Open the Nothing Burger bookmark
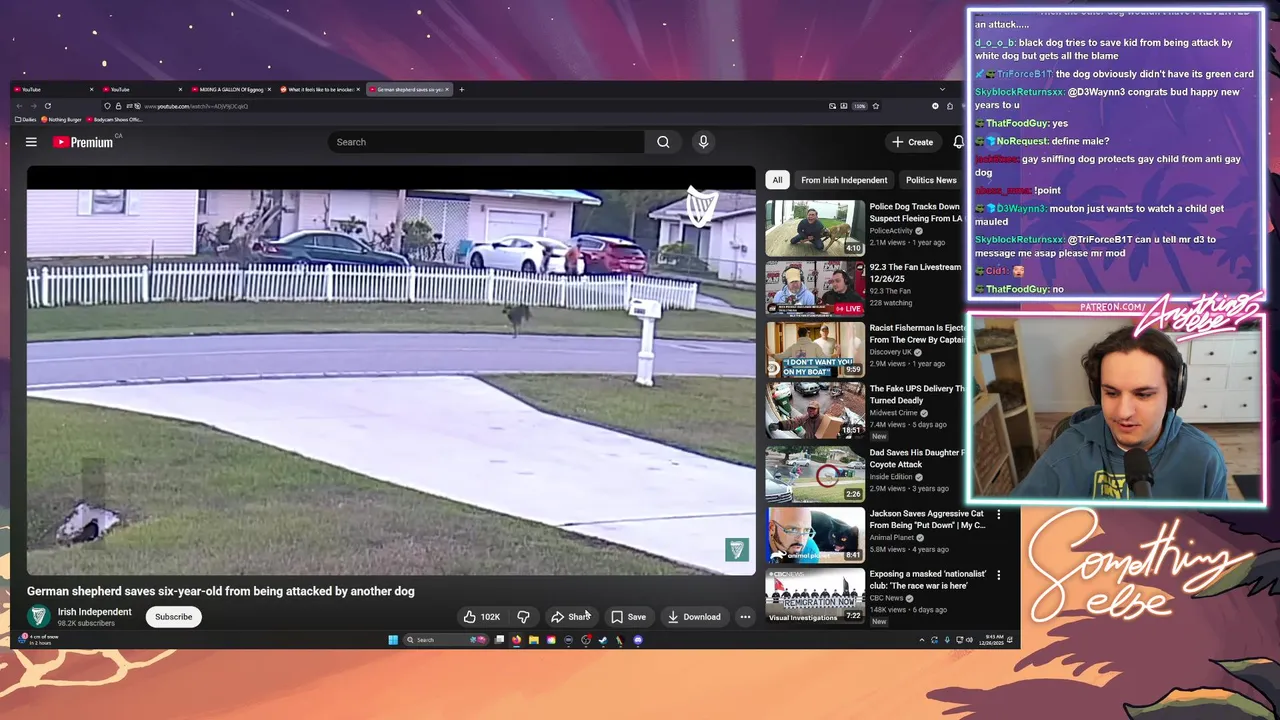Screen dimensions: 1280x720 (62, 120)
